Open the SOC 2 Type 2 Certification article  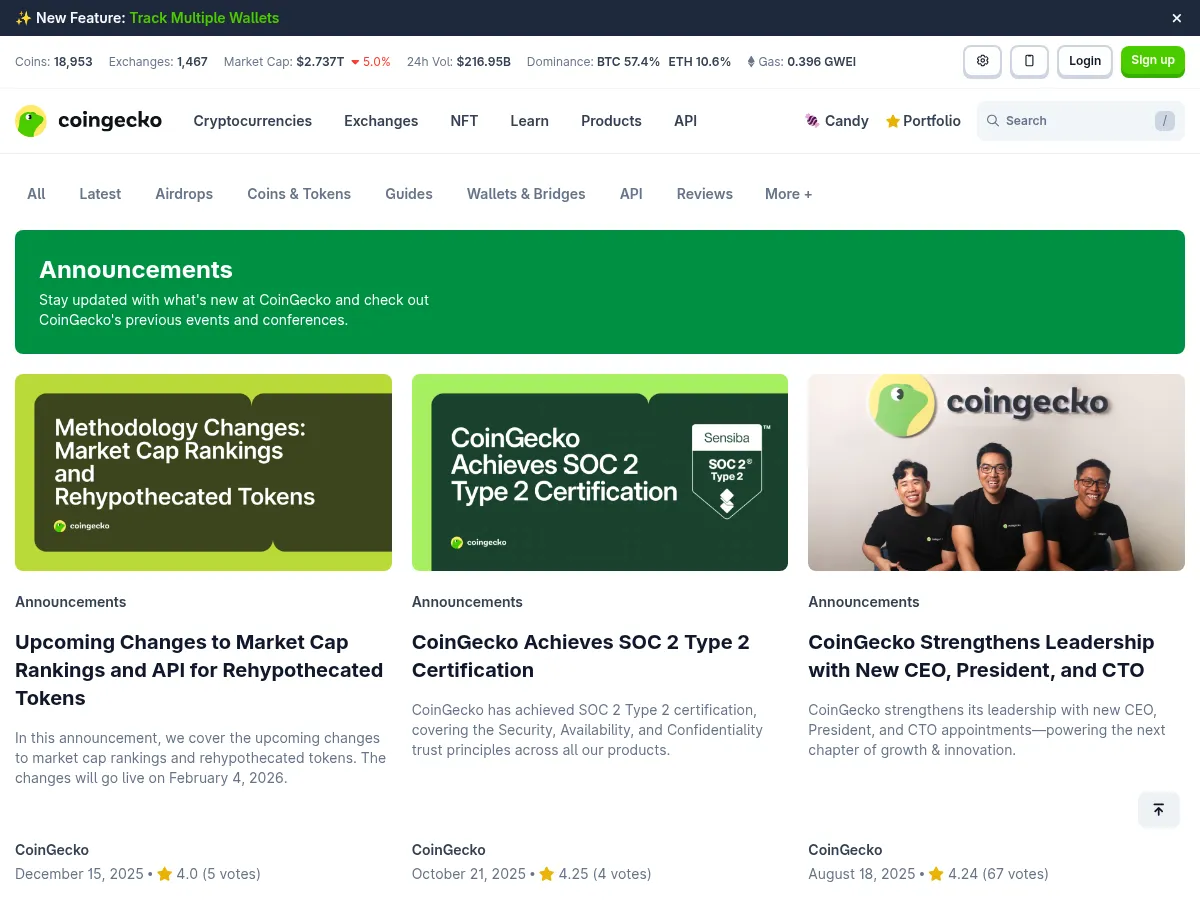pos(580,656)
